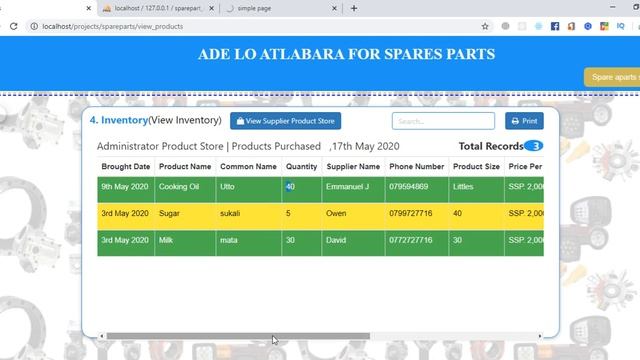
Task: Click the Supplier Name column header
Action: 353,167
